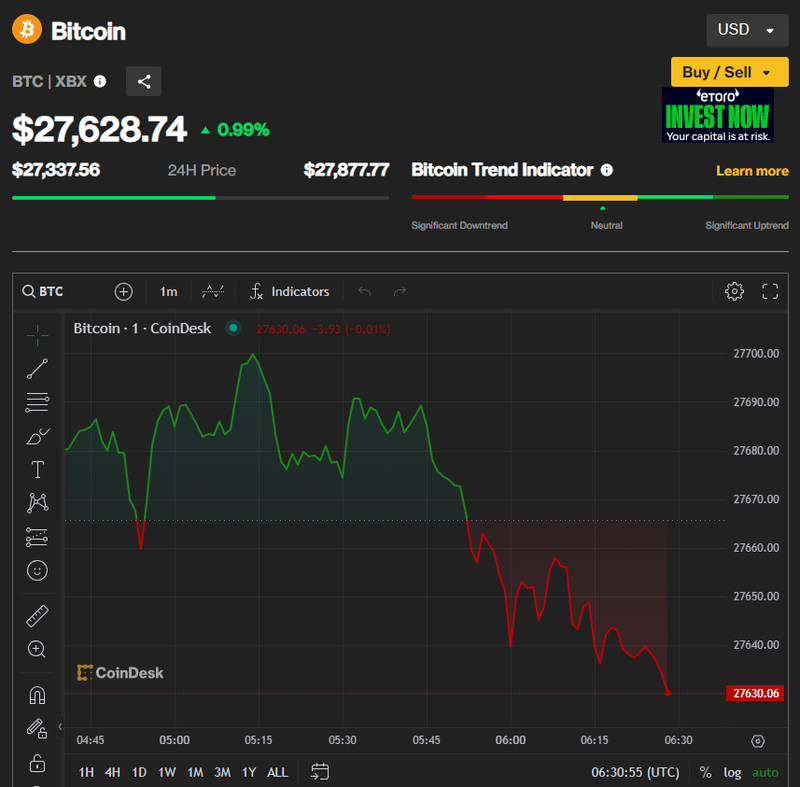Expand the Buy / Sell dropdown
The height and width of the screenshot is (787, 800).
(729, 72)
